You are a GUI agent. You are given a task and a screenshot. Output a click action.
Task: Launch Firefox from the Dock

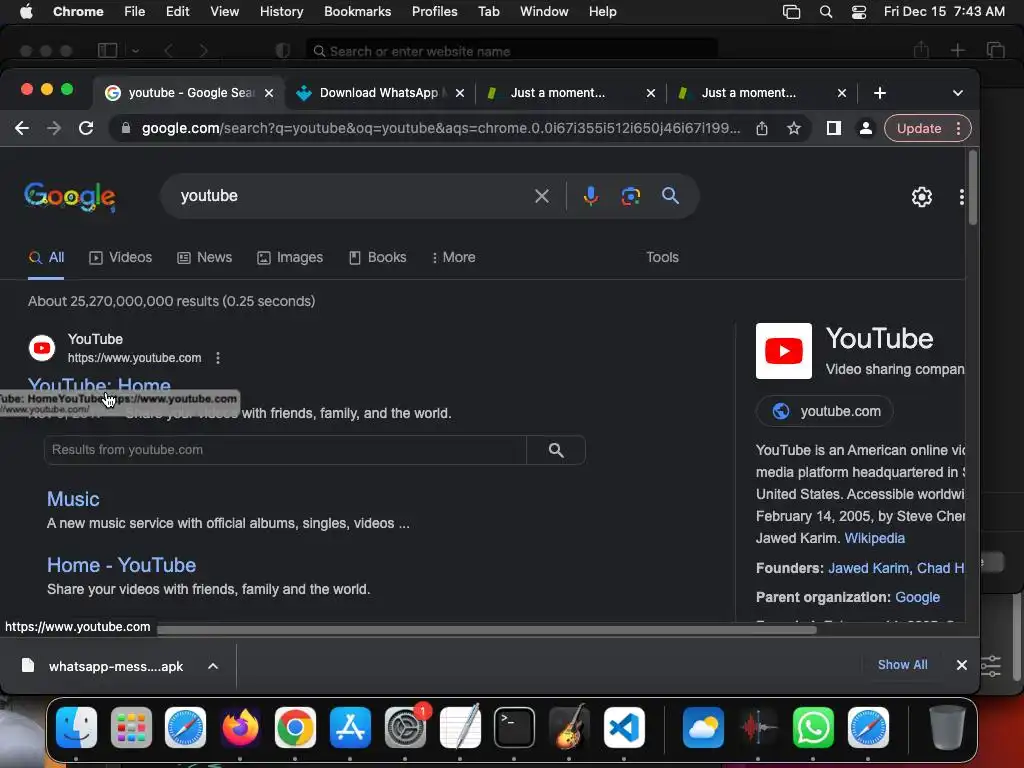pos(240,727)
